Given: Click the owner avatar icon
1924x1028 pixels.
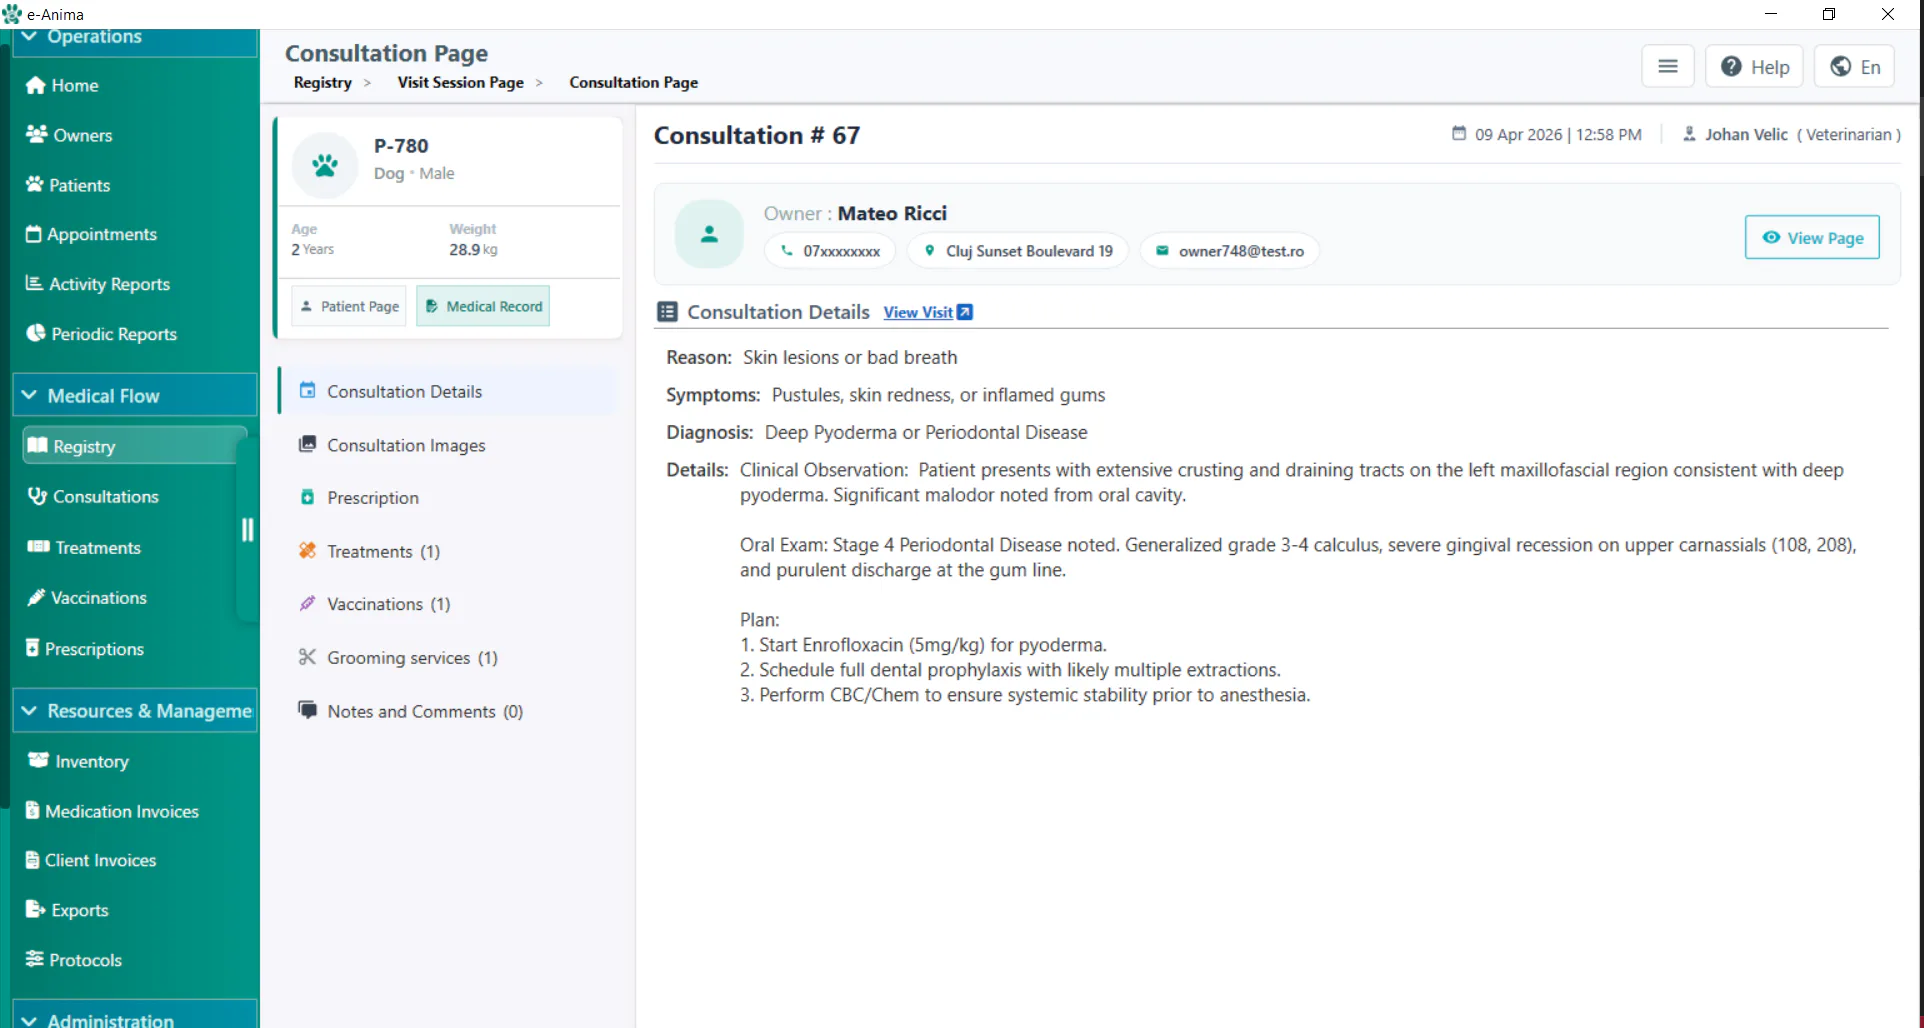Looking at the screenshot, I should tap(709, 234).
